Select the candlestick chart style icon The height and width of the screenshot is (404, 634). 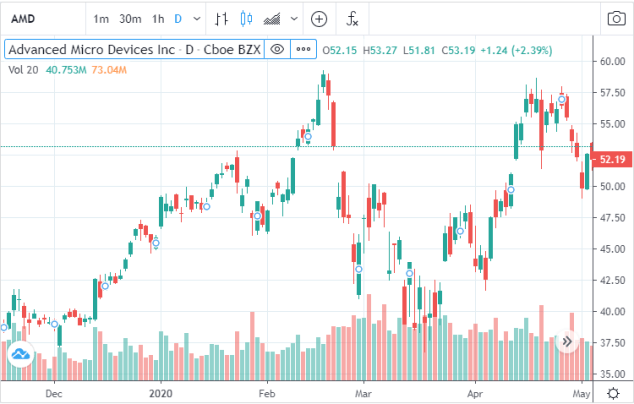click(246, 19)
